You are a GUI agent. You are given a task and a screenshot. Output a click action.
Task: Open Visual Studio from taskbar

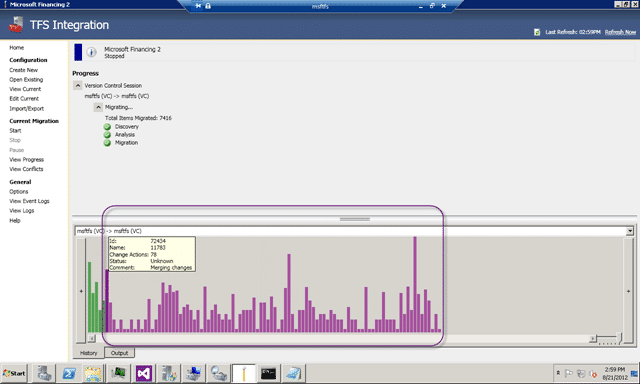coord(144,373)
